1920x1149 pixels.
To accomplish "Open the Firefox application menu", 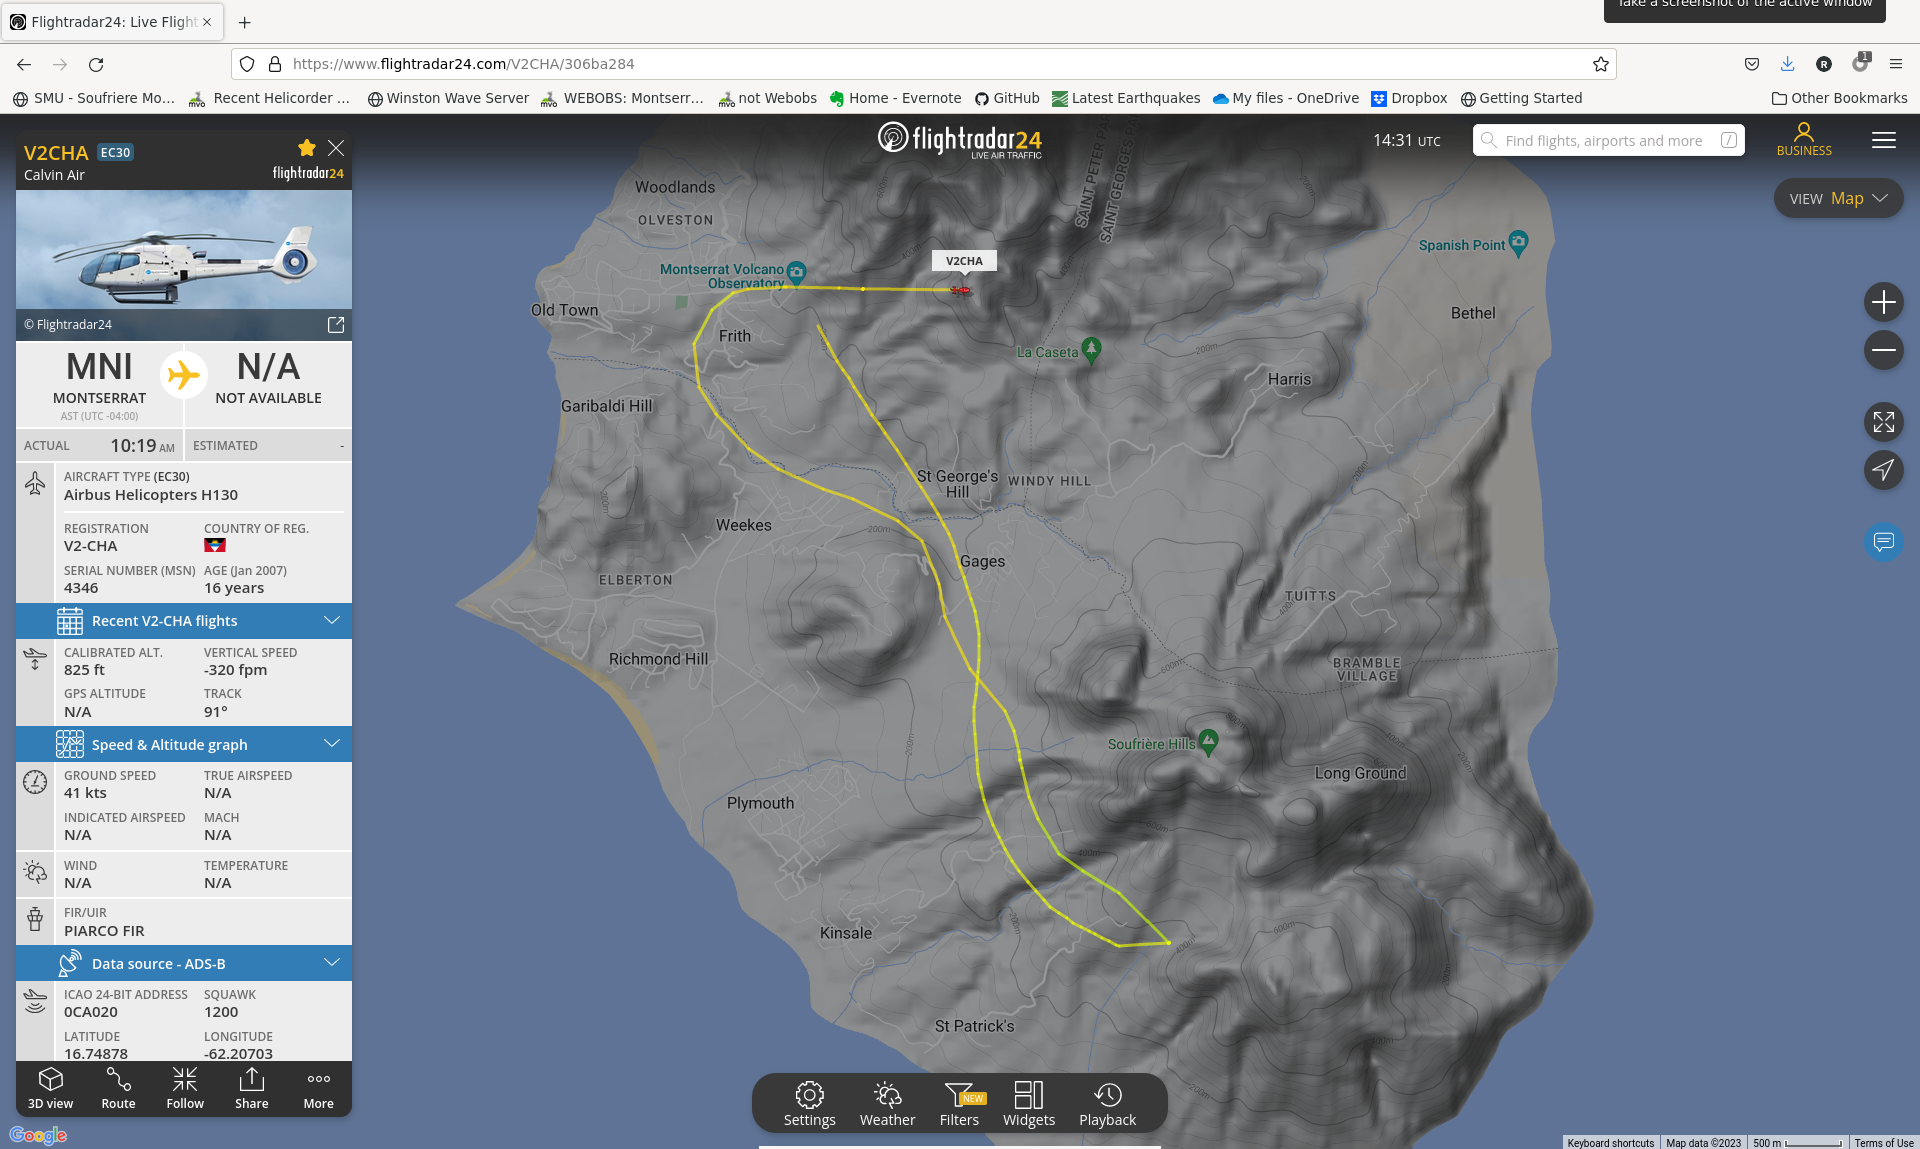I will pos(1895,64).
